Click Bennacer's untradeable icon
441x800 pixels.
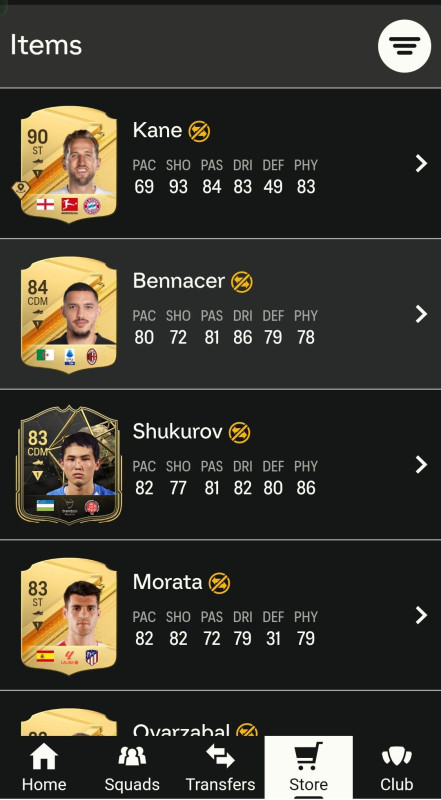(x=241, y=282)
